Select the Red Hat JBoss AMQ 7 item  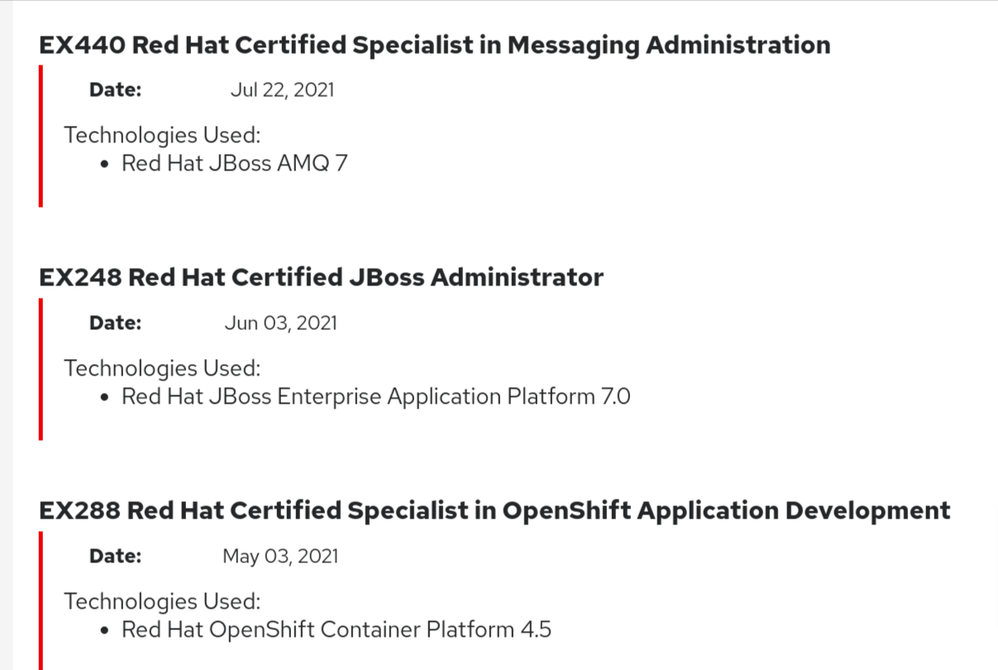pos(234,163)
